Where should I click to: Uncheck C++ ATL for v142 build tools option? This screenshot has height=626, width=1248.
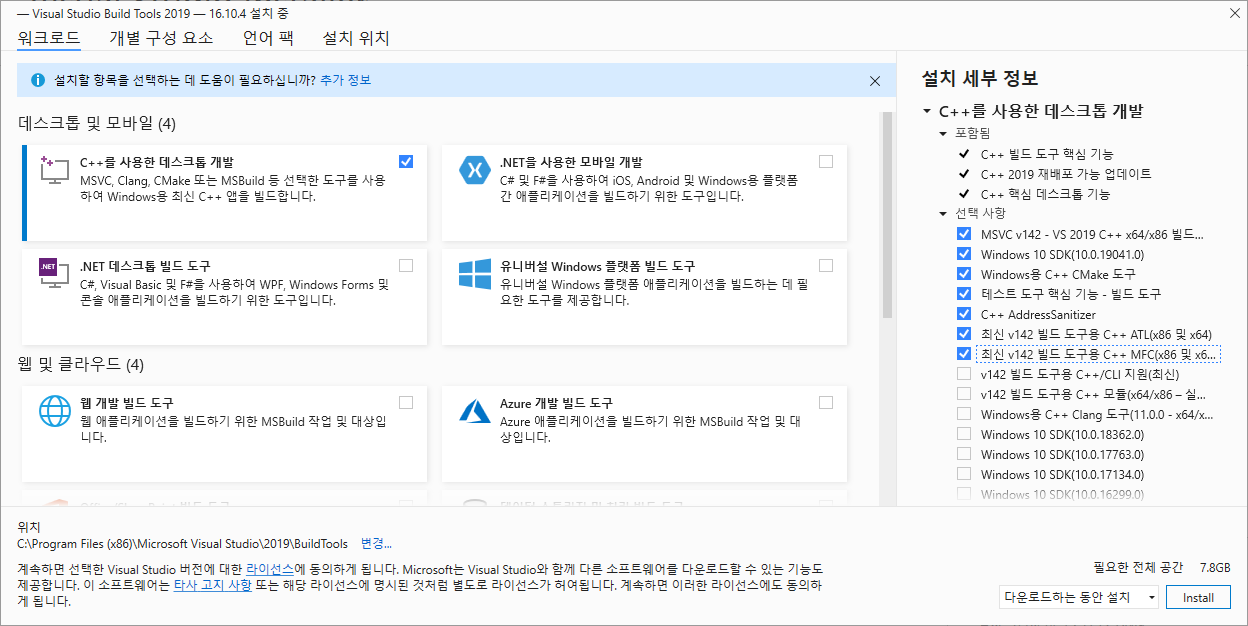pyautogui.click(x=964, y=334)
